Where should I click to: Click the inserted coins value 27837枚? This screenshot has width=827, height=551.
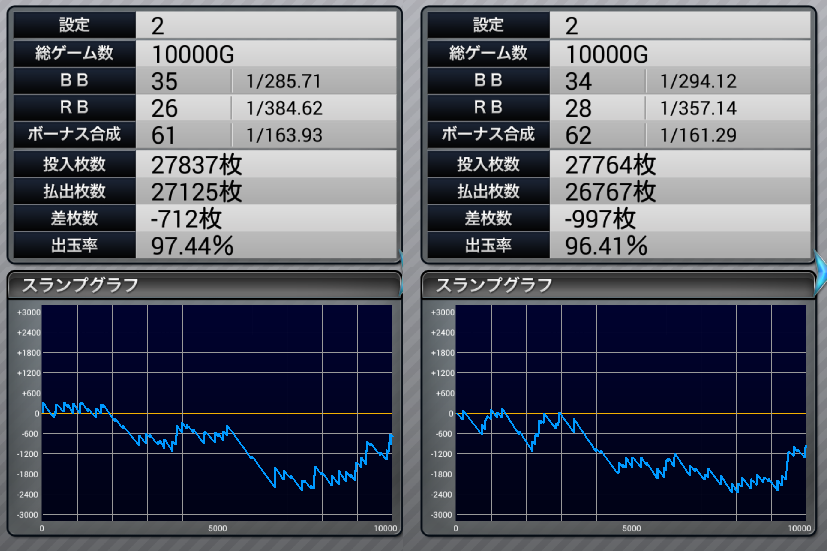coord(196,165)
